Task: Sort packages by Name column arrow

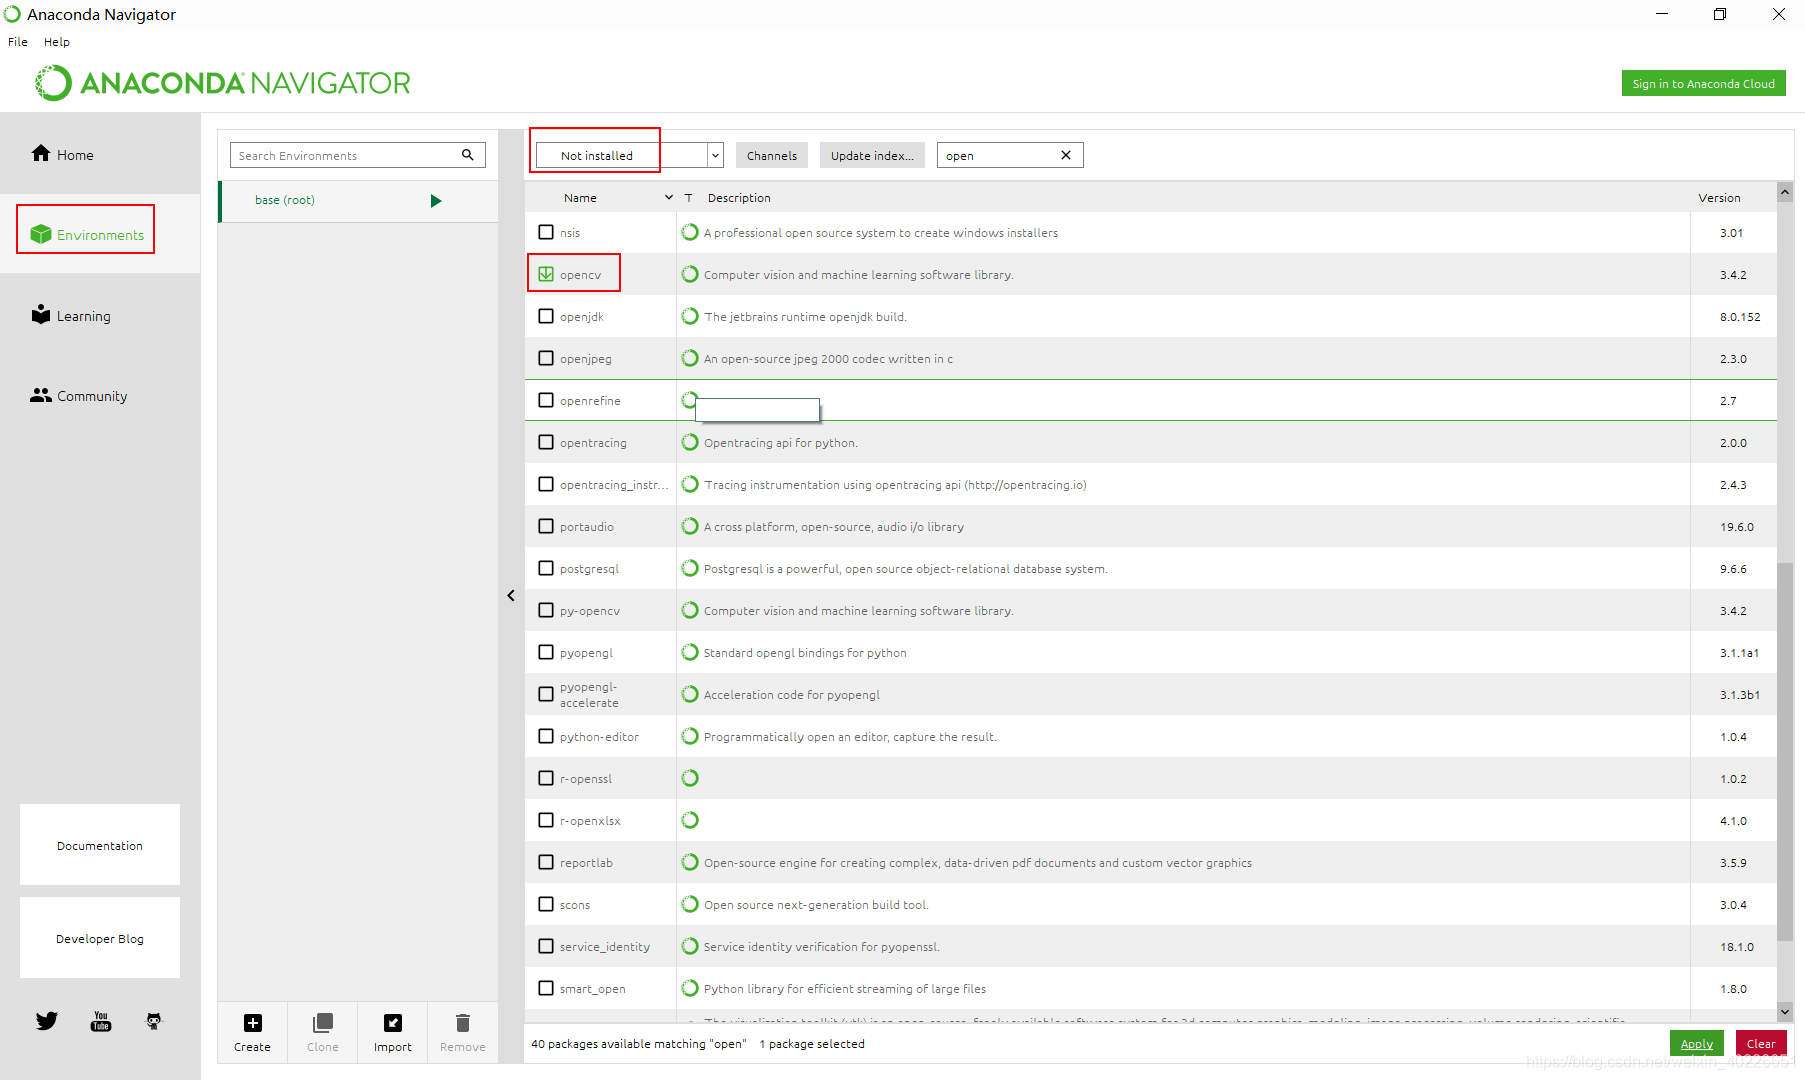Action: pyautogui.click(x=669, y=198)
